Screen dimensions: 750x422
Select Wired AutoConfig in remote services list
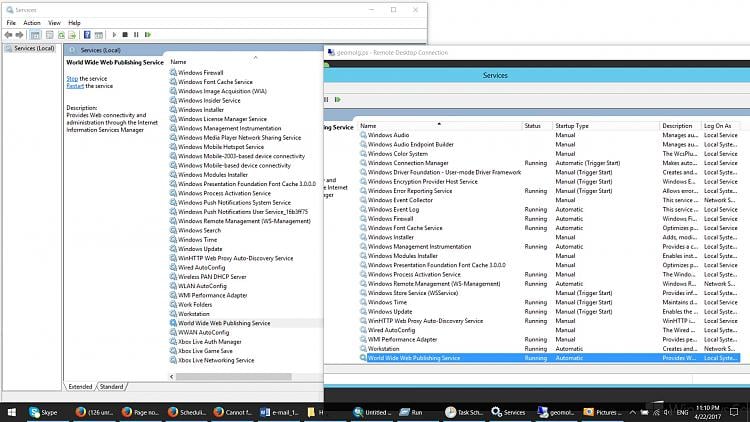[x=391, y=330]
